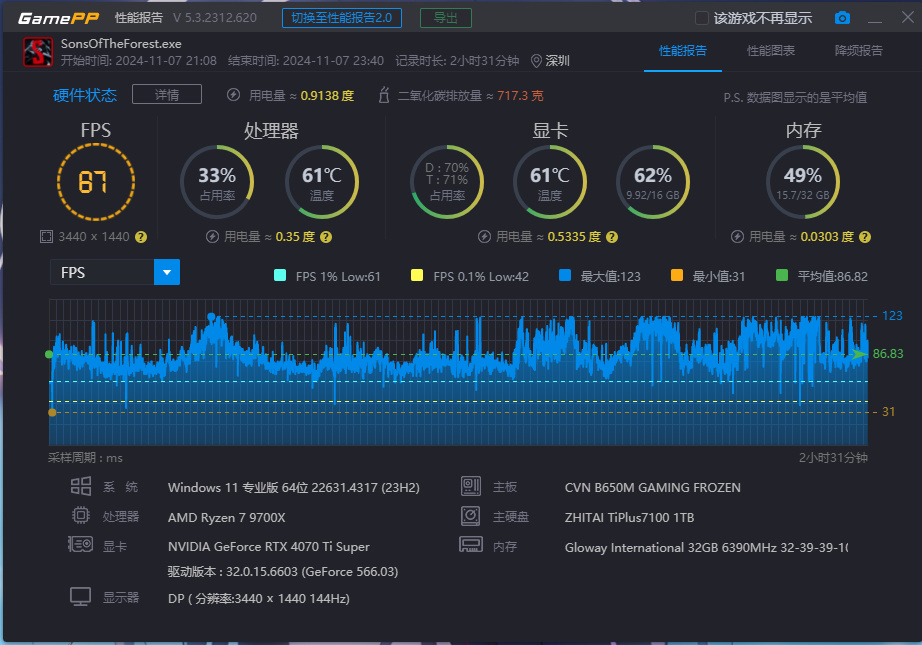Click the yellow FPS 0.1% Low swatch
Image resolution: width=922 pixels, height=645 pixels.
click(417, 275)
